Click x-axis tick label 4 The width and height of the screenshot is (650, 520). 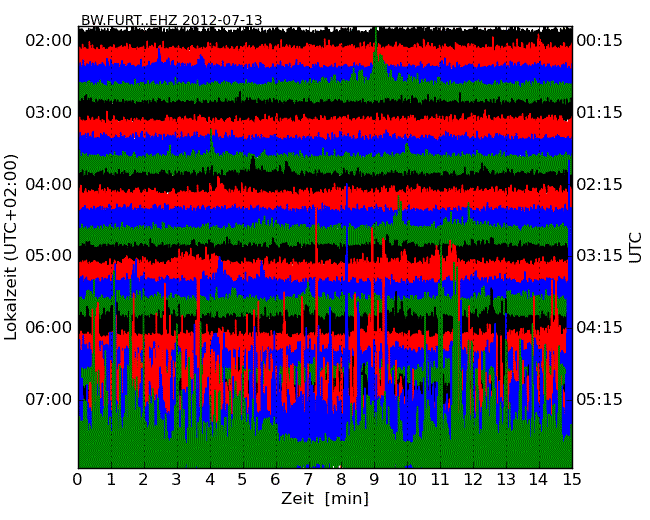pos(210,479)
